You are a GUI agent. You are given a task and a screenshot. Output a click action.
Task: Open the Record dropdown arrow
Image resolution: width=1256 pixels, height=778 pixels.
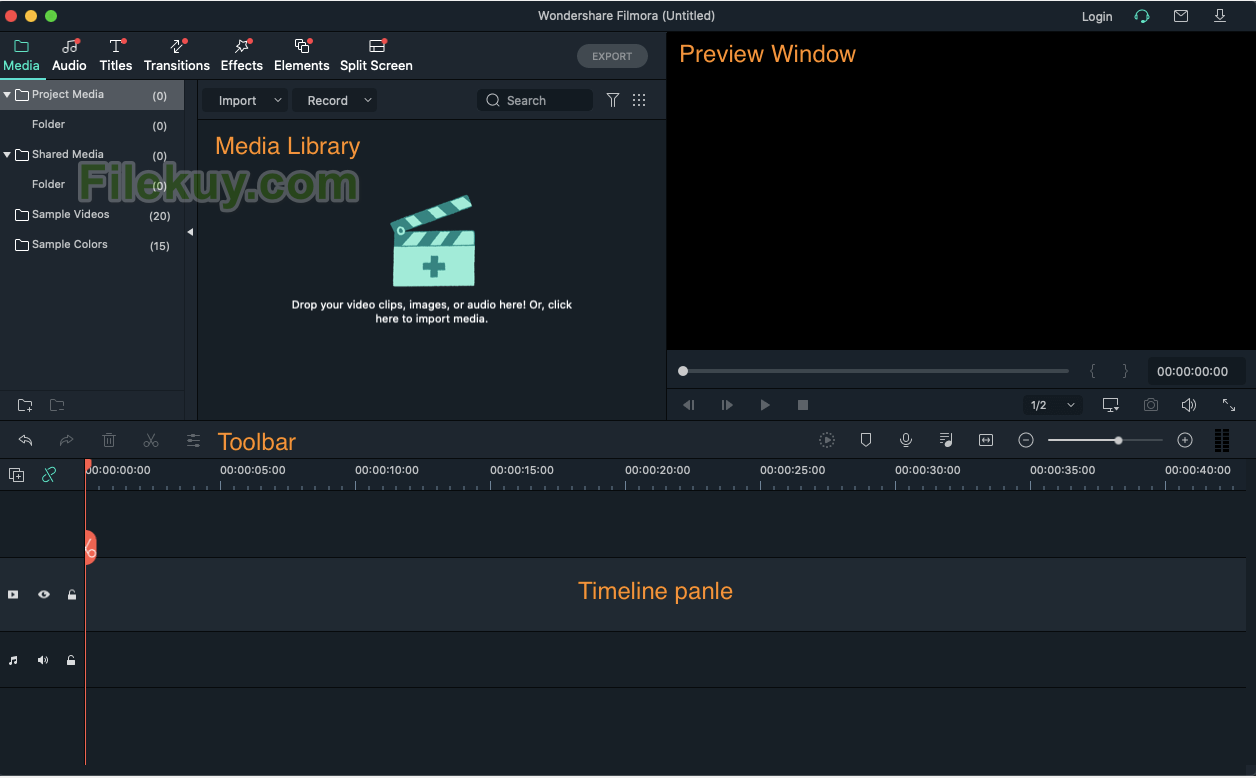point(368,100)
